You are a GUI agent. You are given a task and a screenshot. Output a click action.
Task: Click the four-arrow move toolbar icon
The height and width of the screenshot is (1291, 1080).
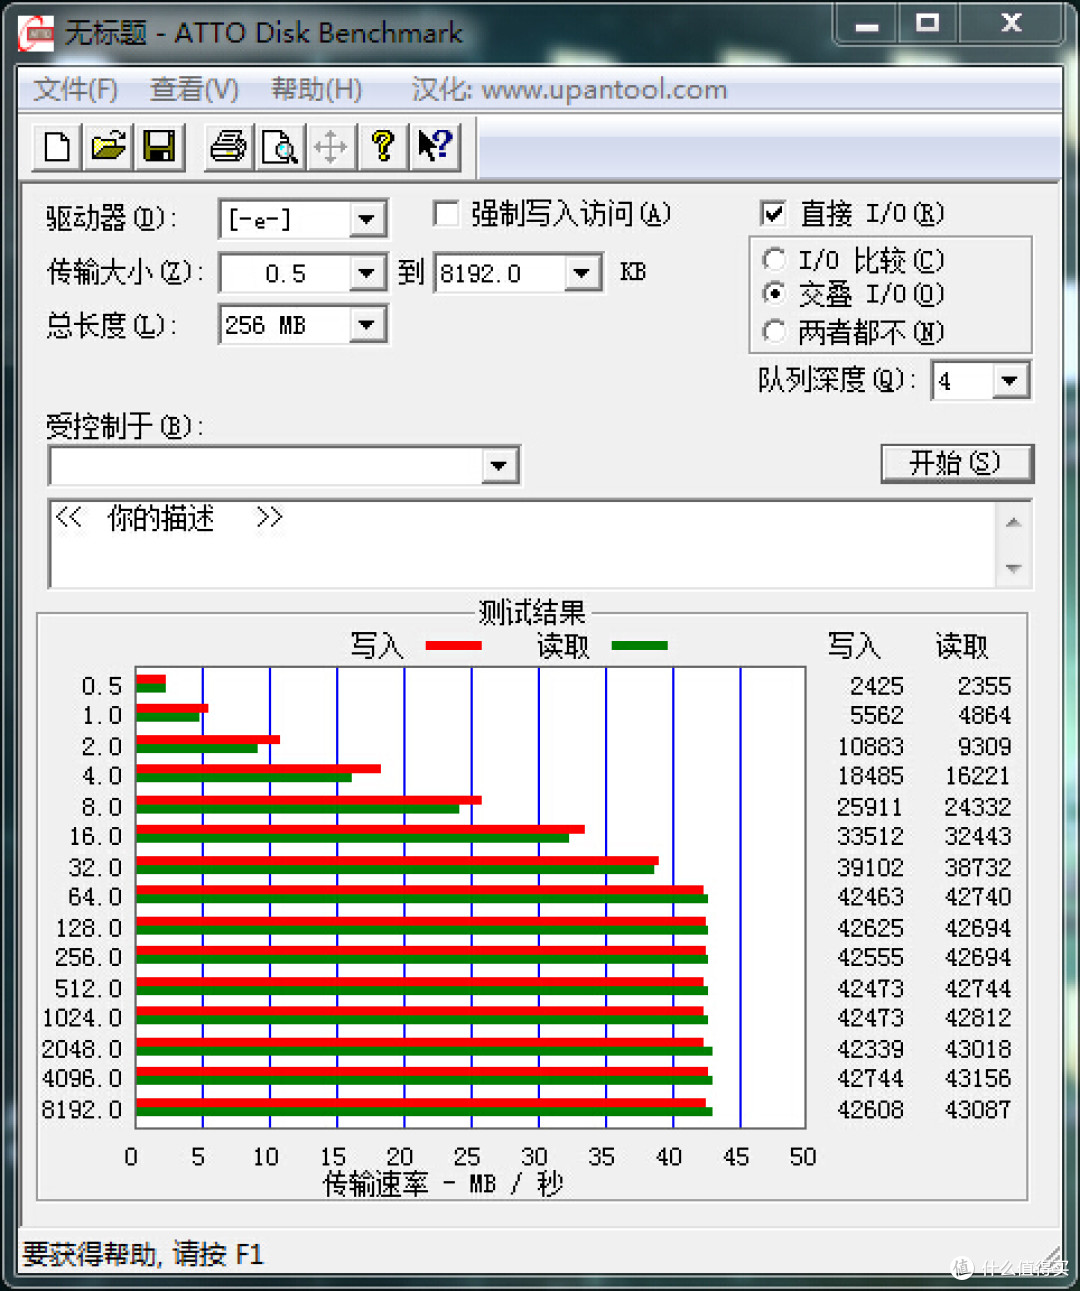coord(330,147)
